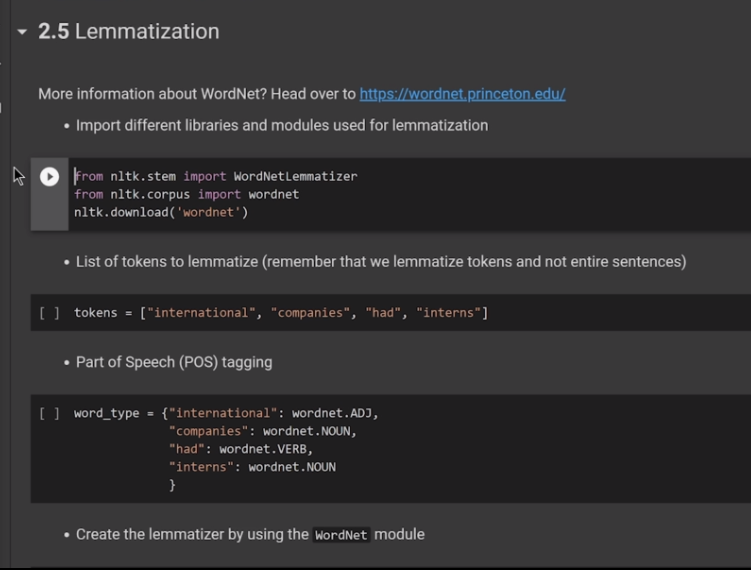The width and height of the screenshot is (751, 570).
Task: Collapse the 2.5 Lemmatization section arrow
Action: (22, 32)
